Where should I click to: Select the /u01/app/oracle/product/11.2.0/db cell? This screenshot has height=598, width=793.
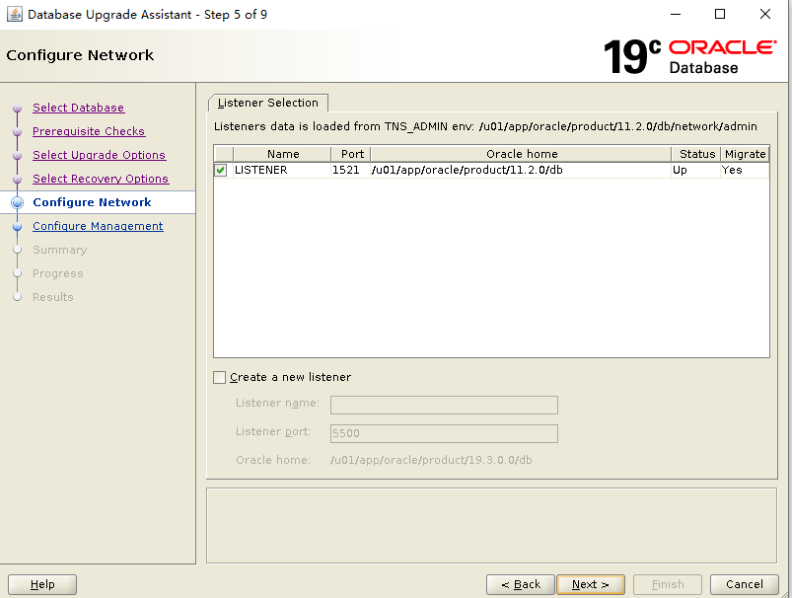coord(521,170)
